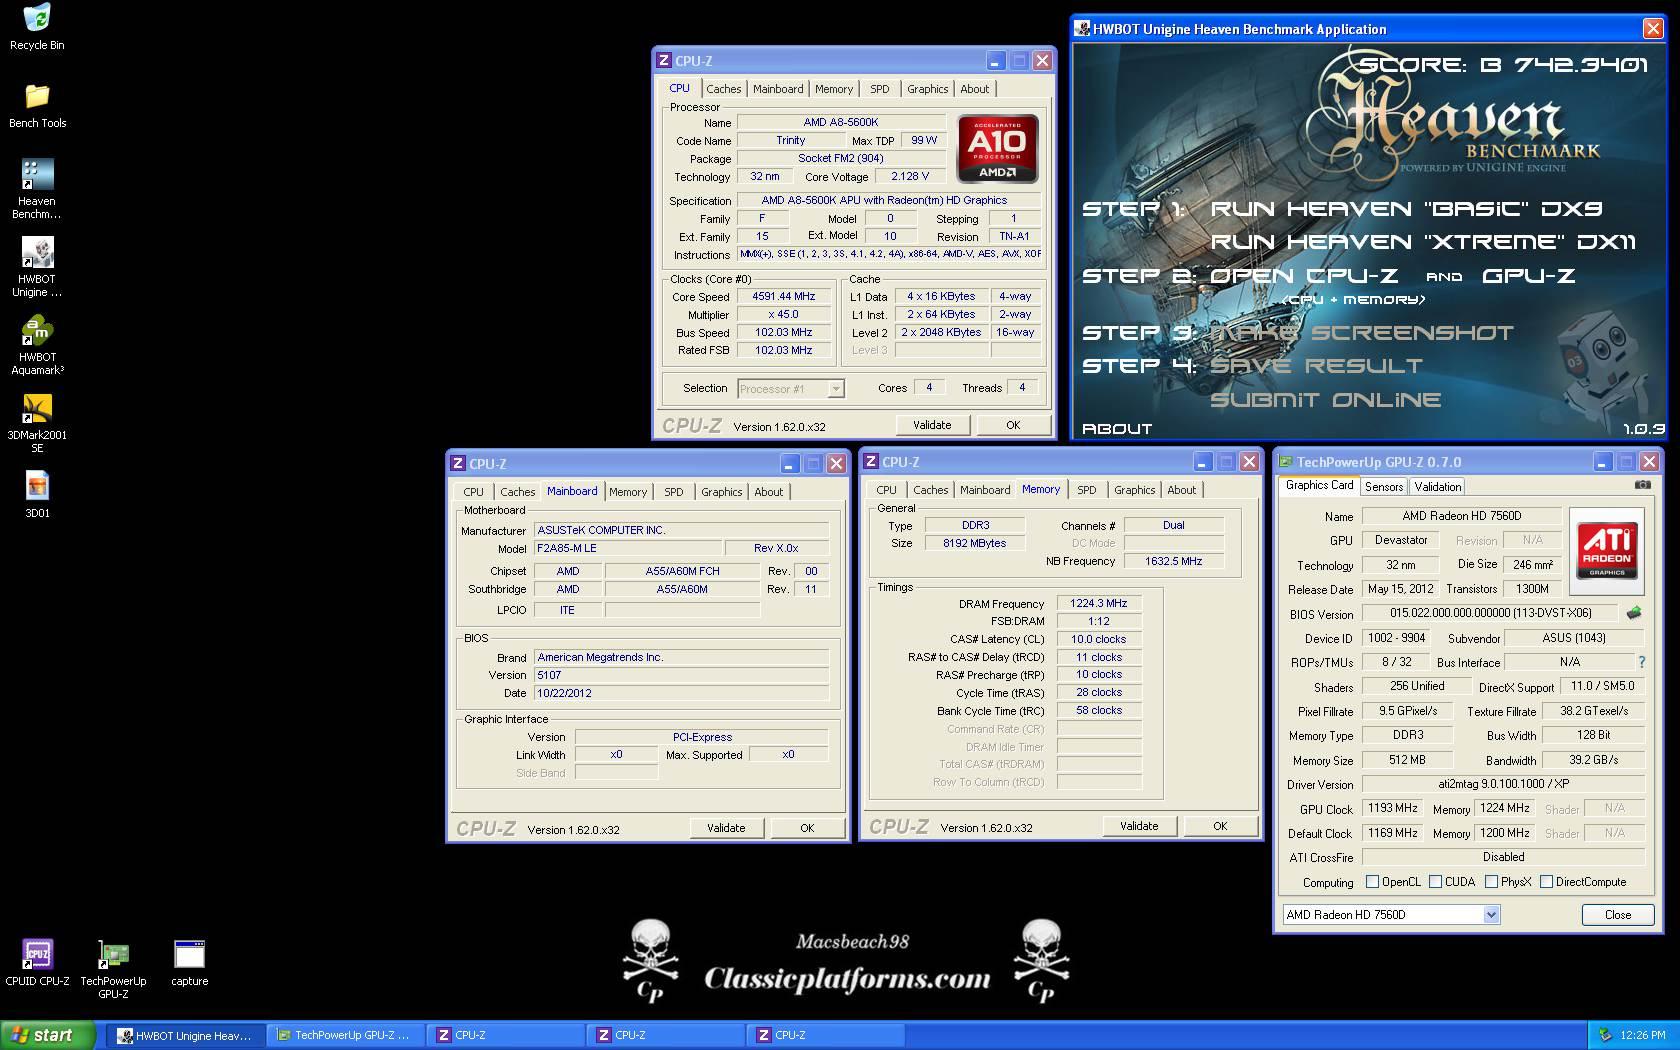Screen dimensions: 1680x1050
Task: Enable the DirectCompute checkbox in GPU-Z
Action: (1547, 882)
